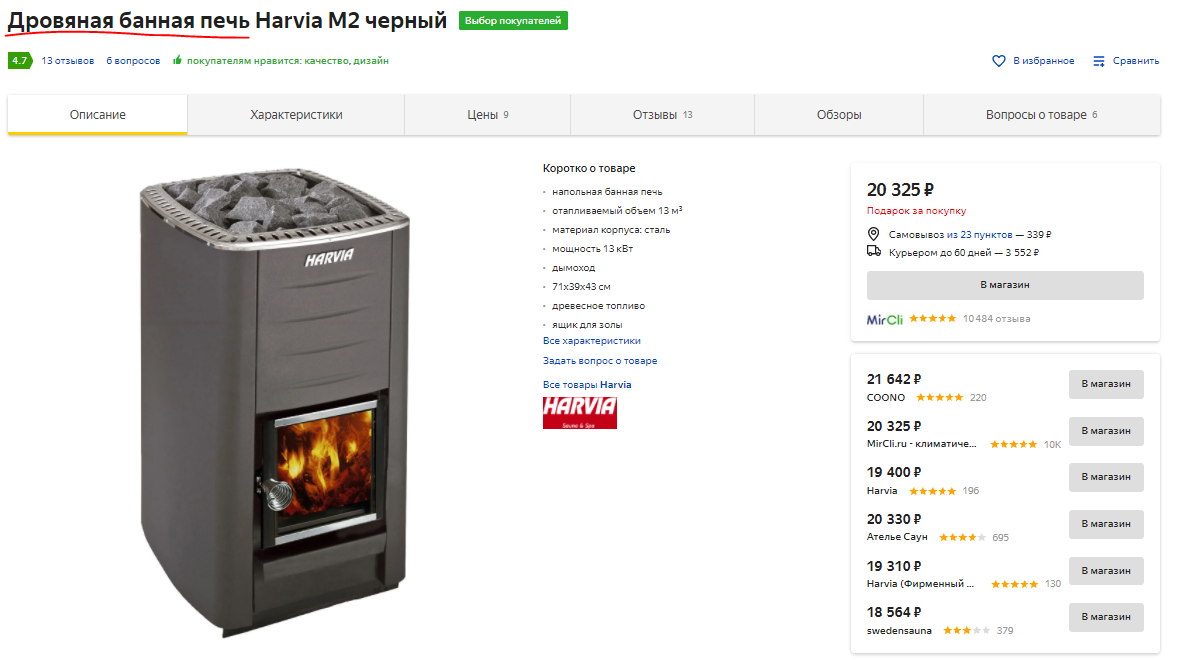Click В магазин button for 20 325 ₽ main offer
Image resolution: width=1179 pixels, height=660 pixels.
[x=1005, y=285]
